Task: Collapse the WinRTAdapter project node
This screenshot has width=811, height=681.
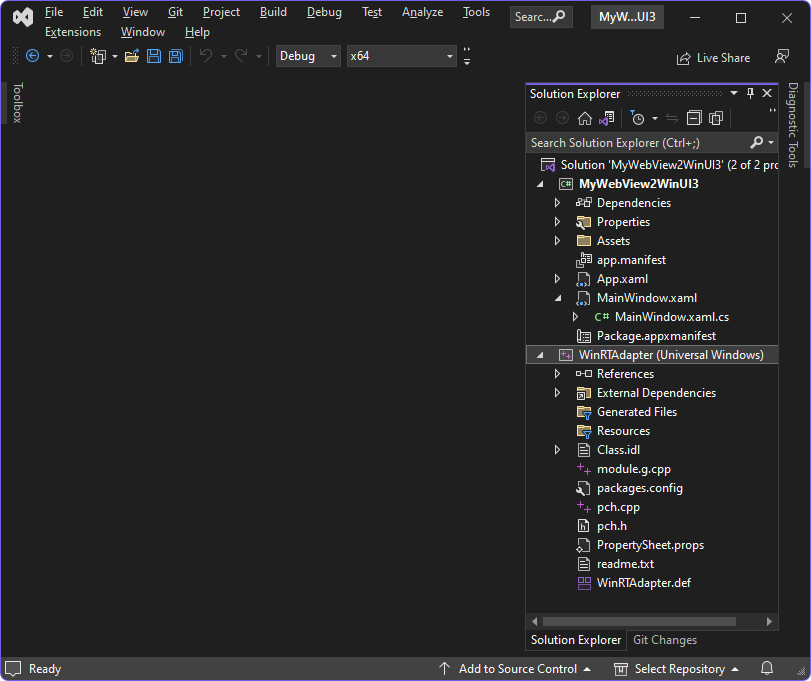Action: (539, 354)
